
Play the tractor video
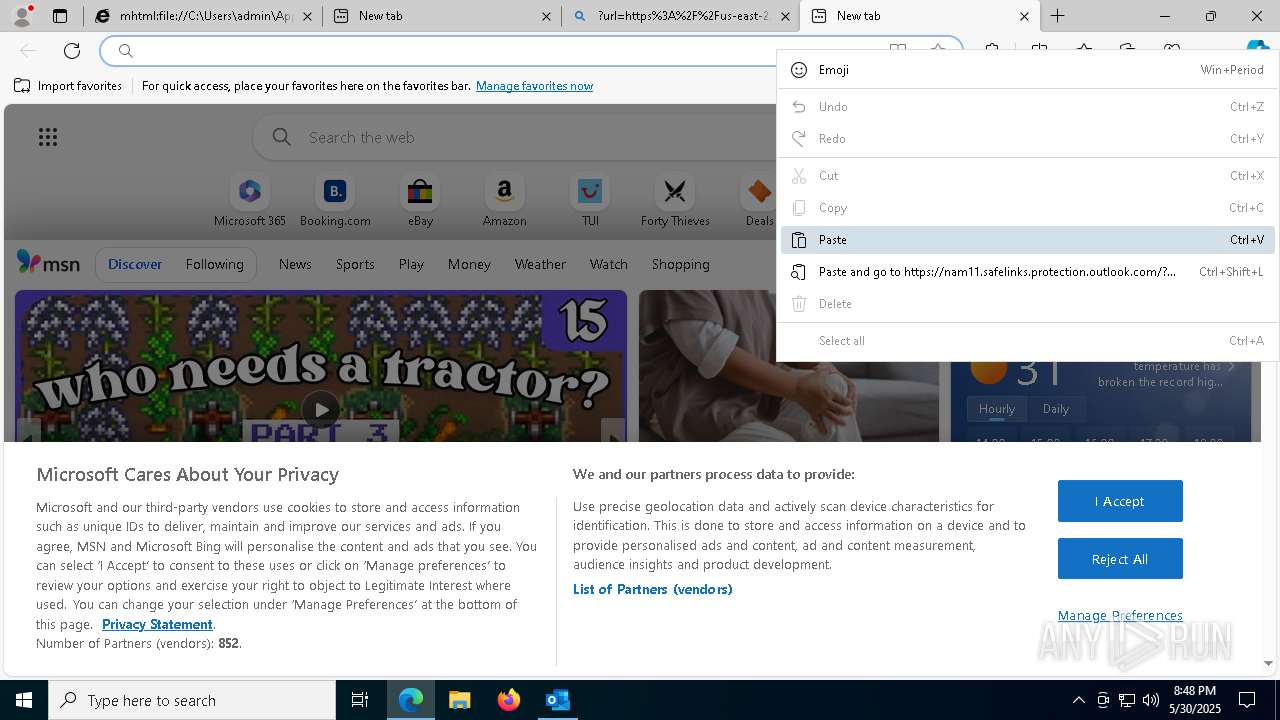coord(320,409)
